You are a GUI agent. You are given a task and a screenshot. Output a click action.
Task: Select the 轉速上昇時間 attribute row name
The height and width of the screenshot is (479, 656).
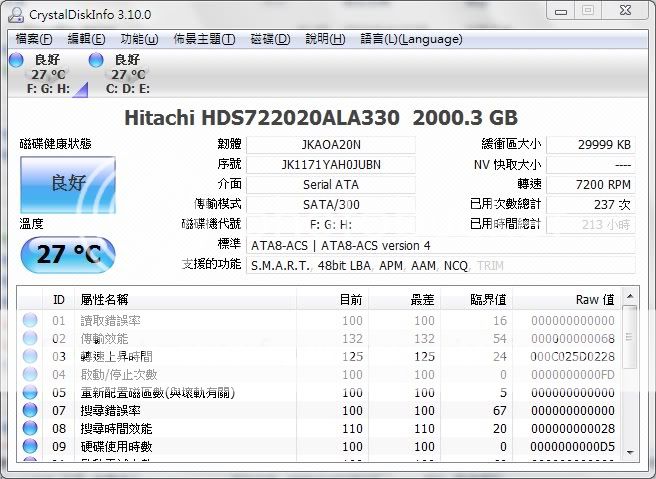[116, 357]
